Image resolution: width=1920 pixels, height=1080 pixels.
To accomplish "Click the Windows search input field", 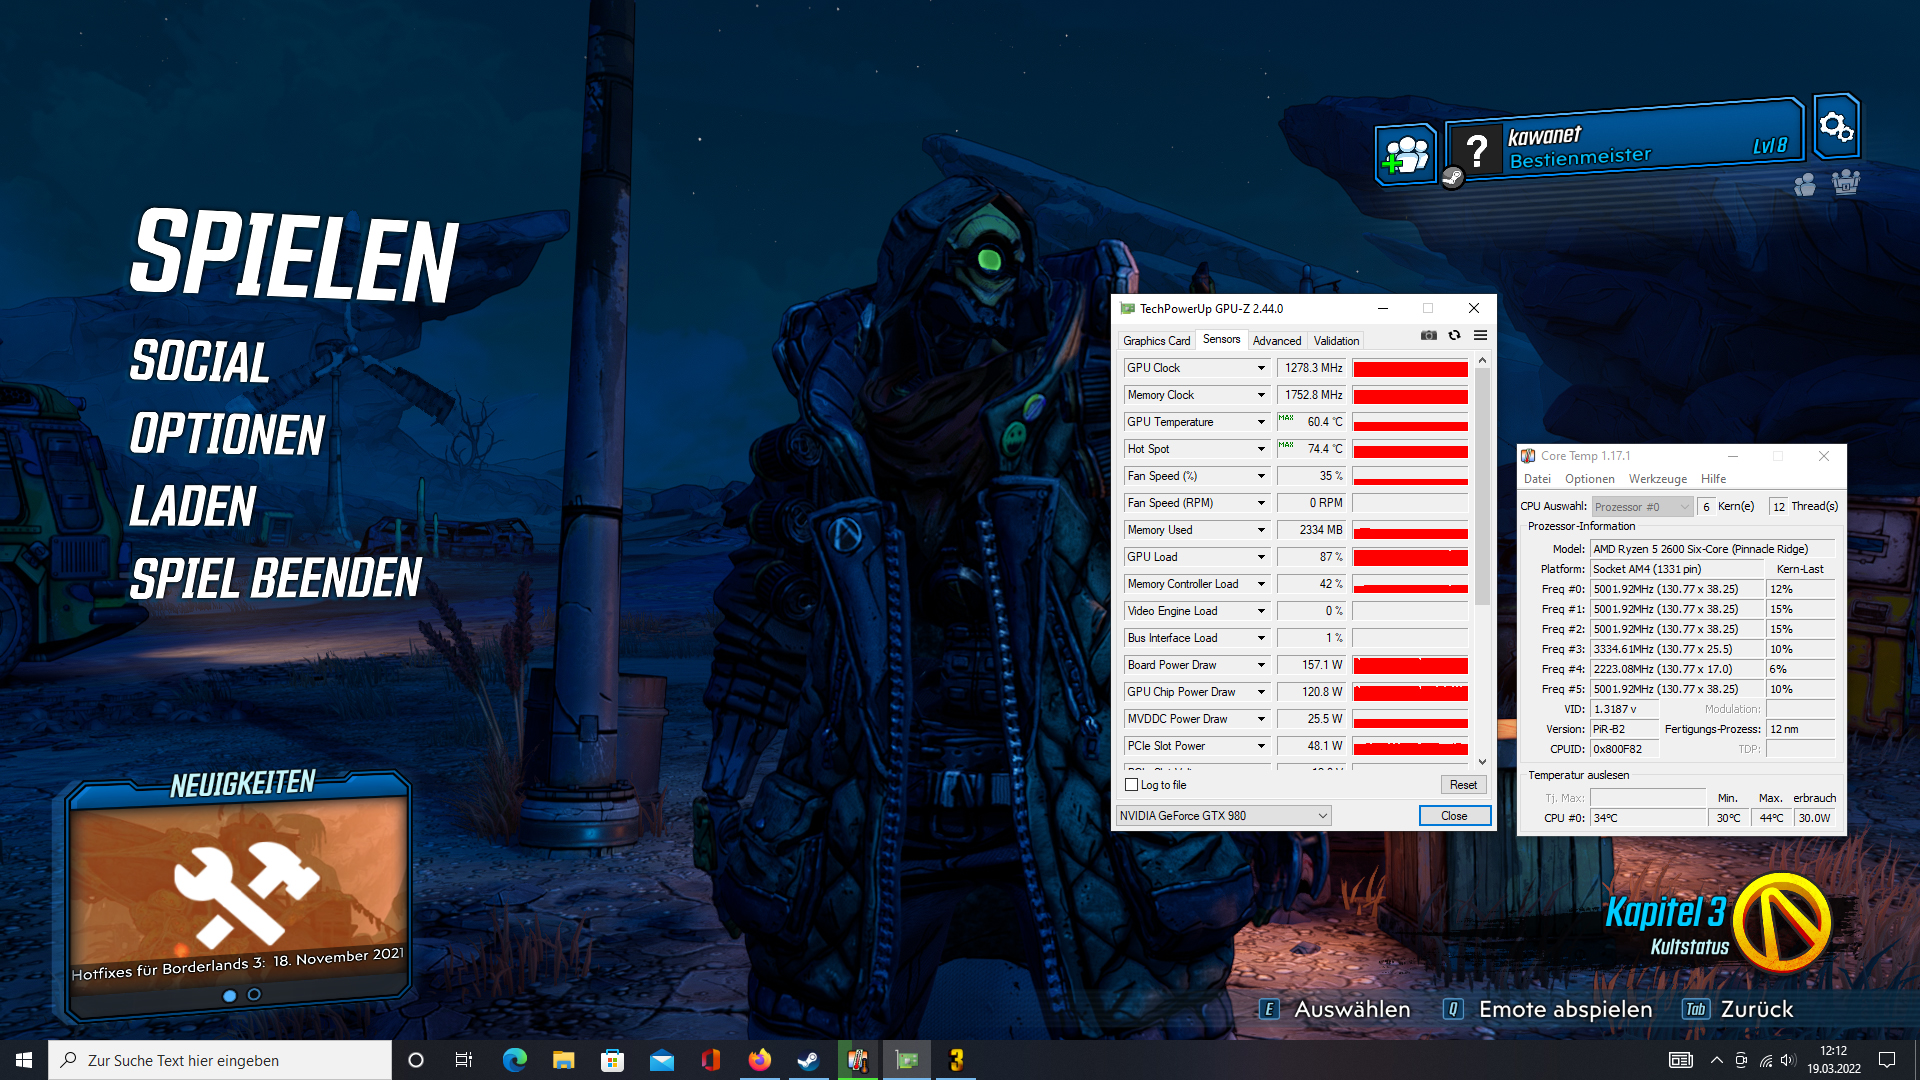I will (220, 1060).
